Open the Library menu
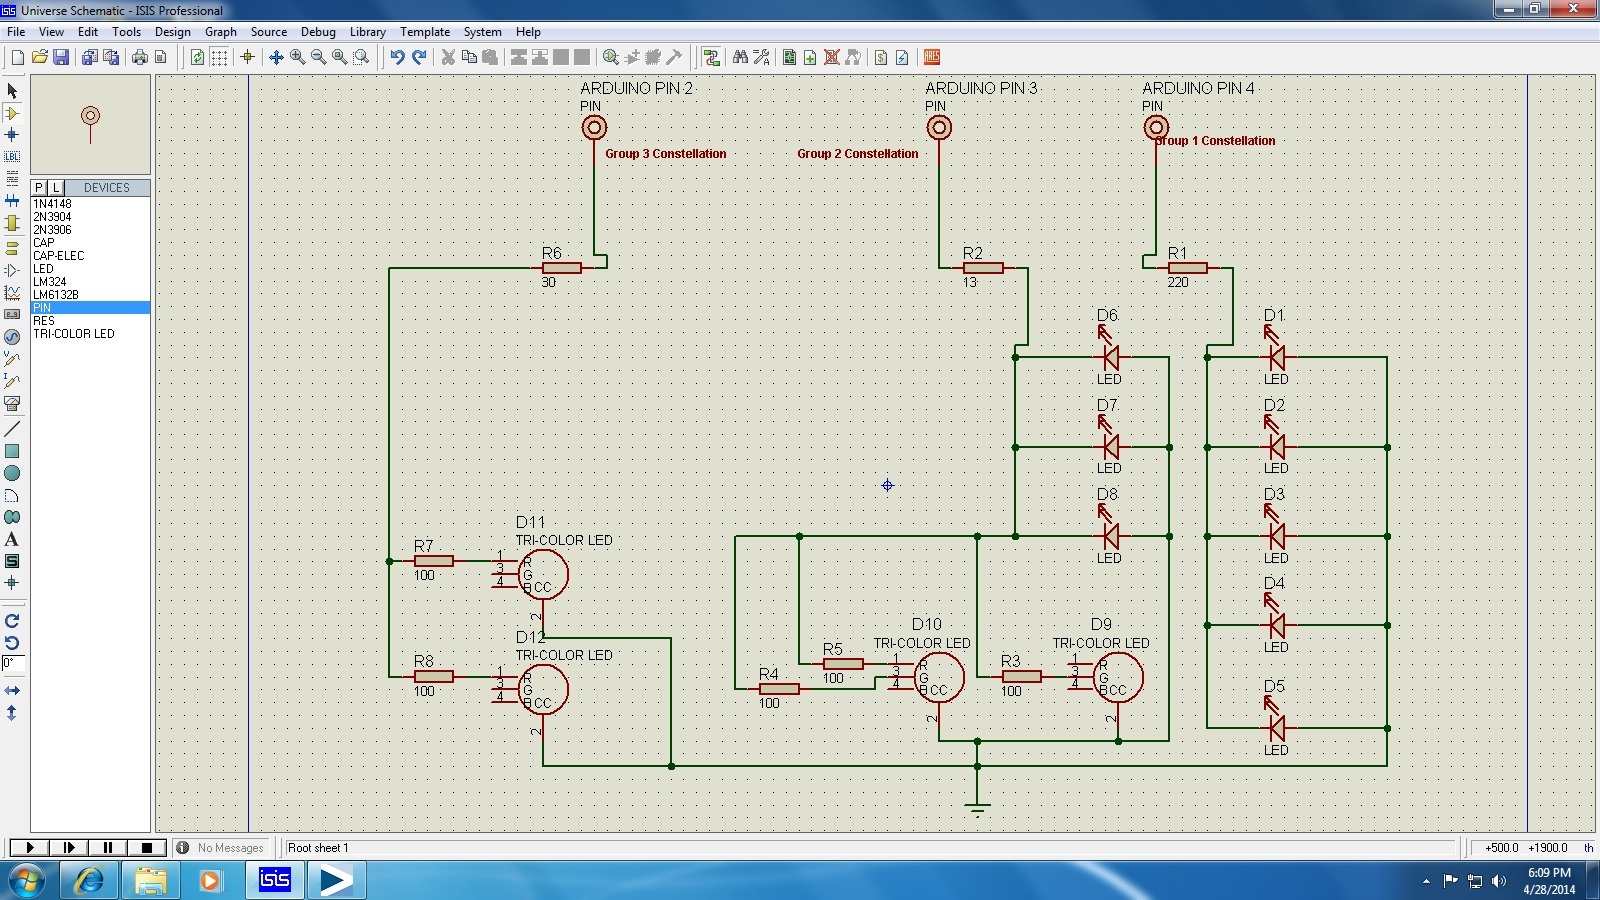This screenshot has height=900, width=1600. pos(367,32)
